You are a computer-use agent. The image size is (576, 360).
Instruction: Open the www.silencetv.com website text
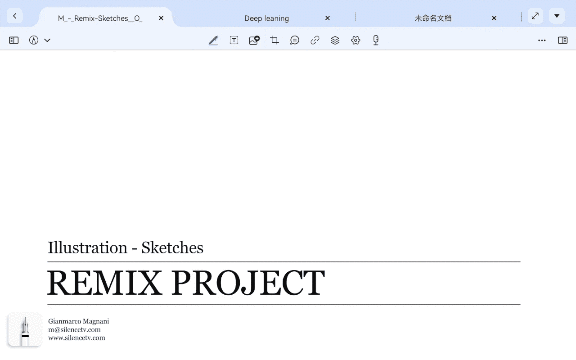77,338
